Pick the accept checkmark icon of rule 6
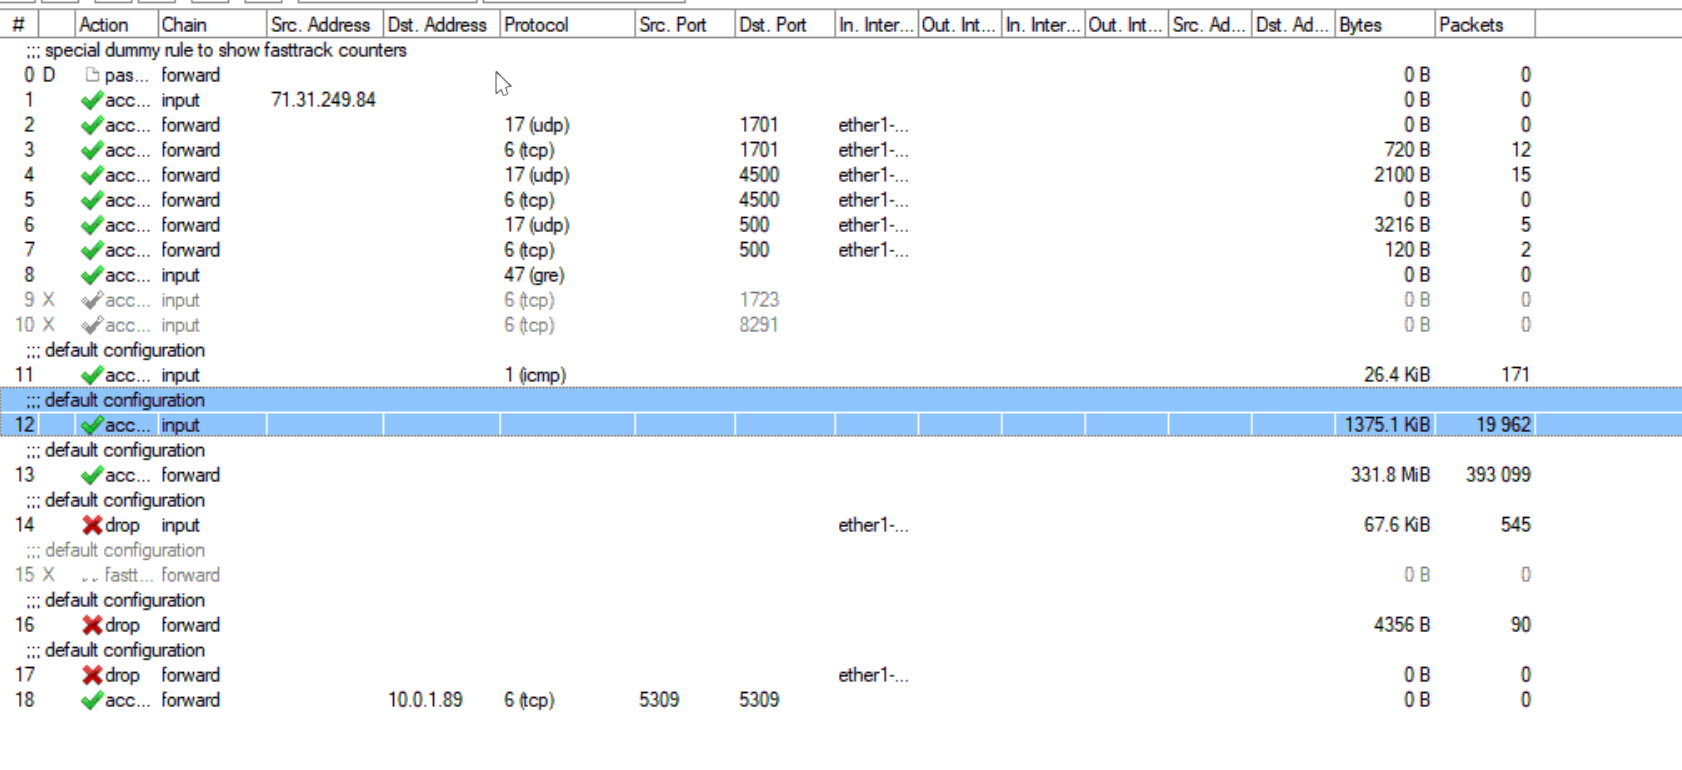The width and height of the screenshot is (1682, 770). coord(92,225)
